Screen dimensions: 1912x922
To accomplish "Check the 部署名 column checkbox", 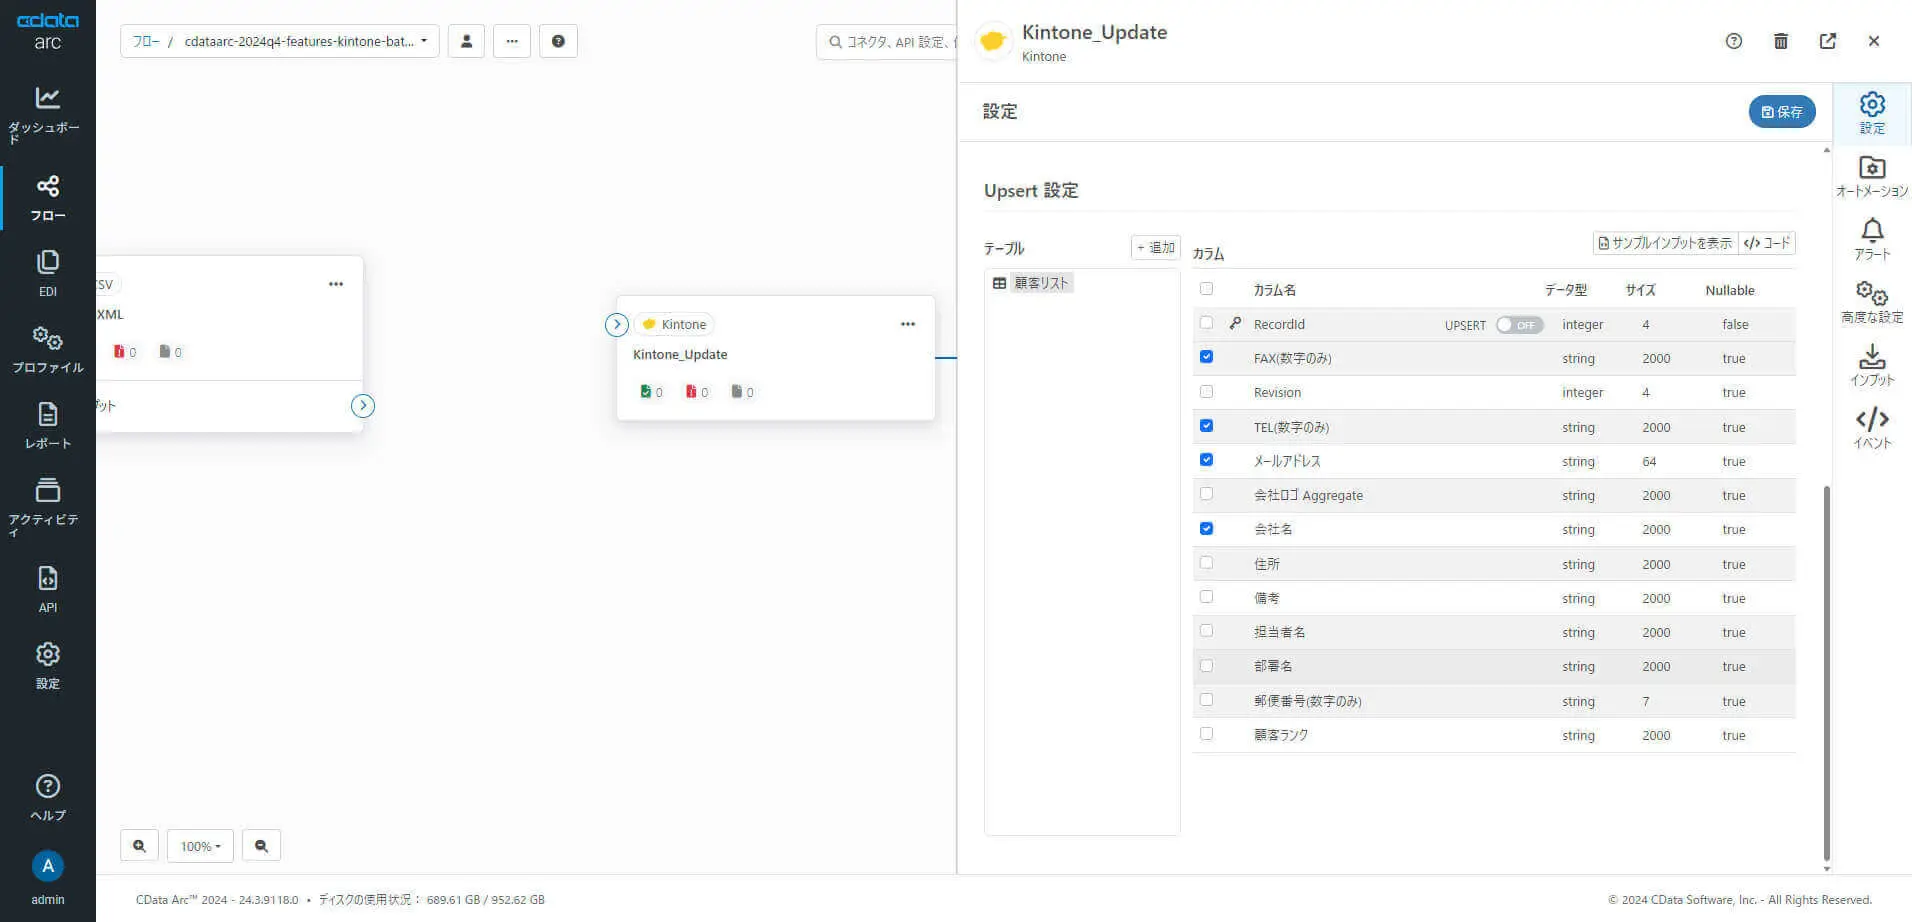I will (1206, 665).
